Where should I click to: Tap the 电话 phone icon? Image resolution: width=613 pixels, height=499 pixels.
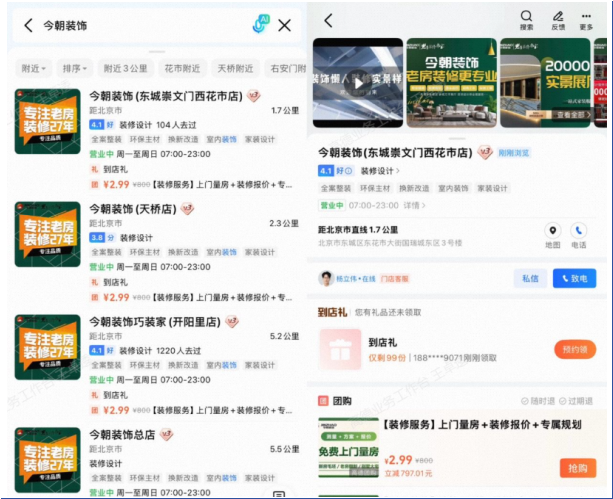[x=579, y=235]
